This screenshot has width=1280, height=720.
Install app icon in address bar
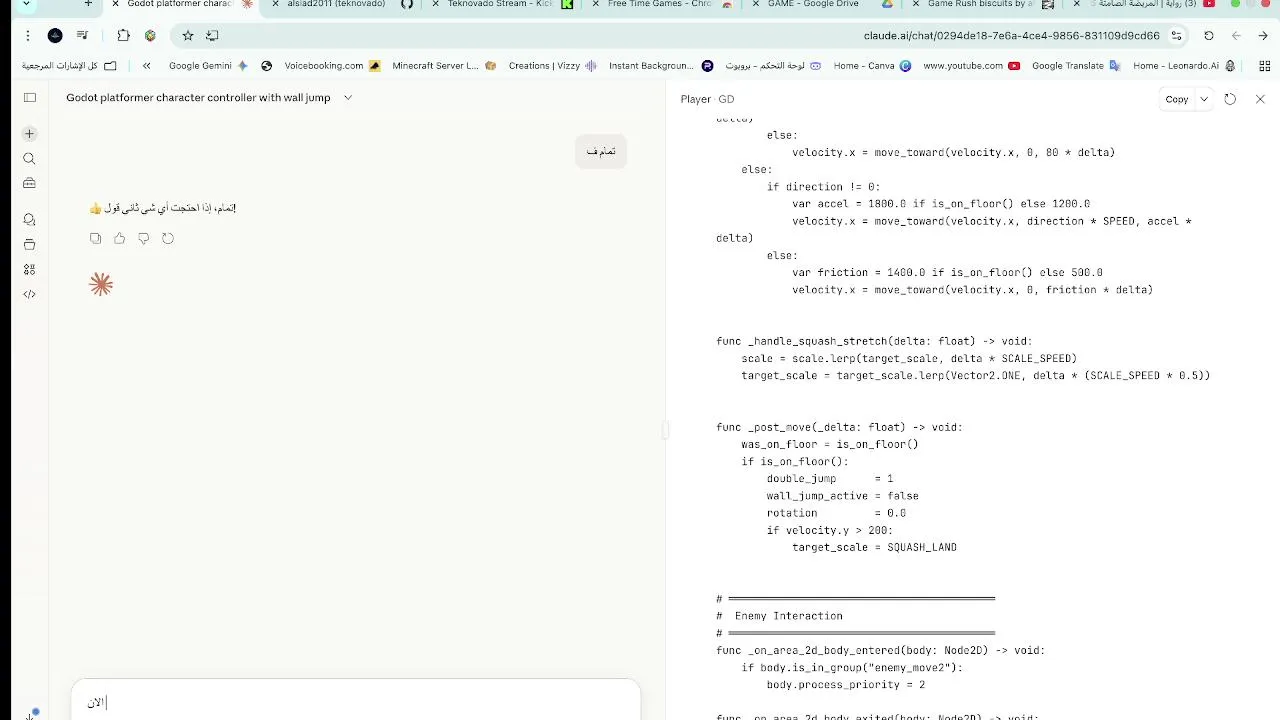coord(212,36)
